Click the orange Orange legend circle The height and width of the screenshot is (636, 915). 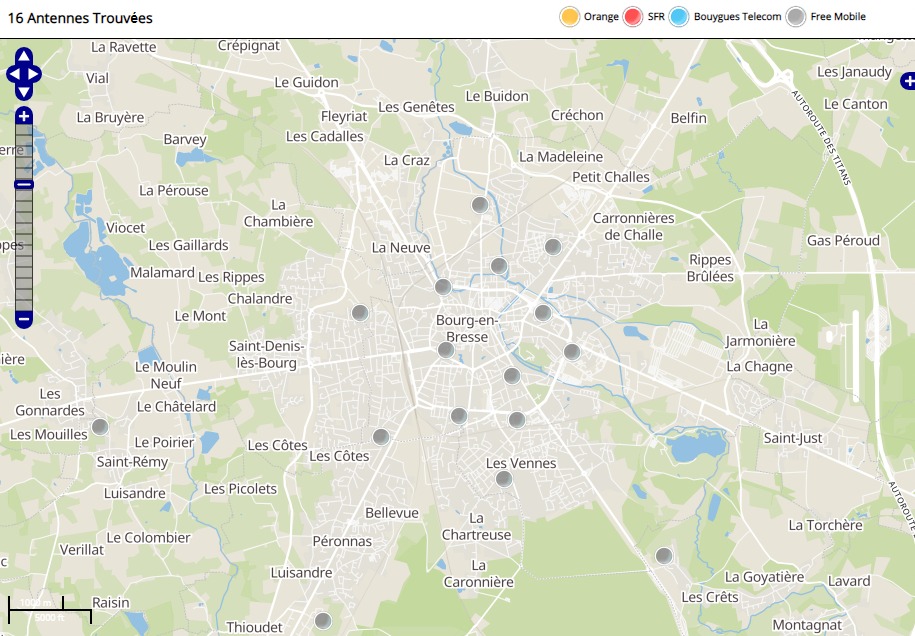(570, 17)
